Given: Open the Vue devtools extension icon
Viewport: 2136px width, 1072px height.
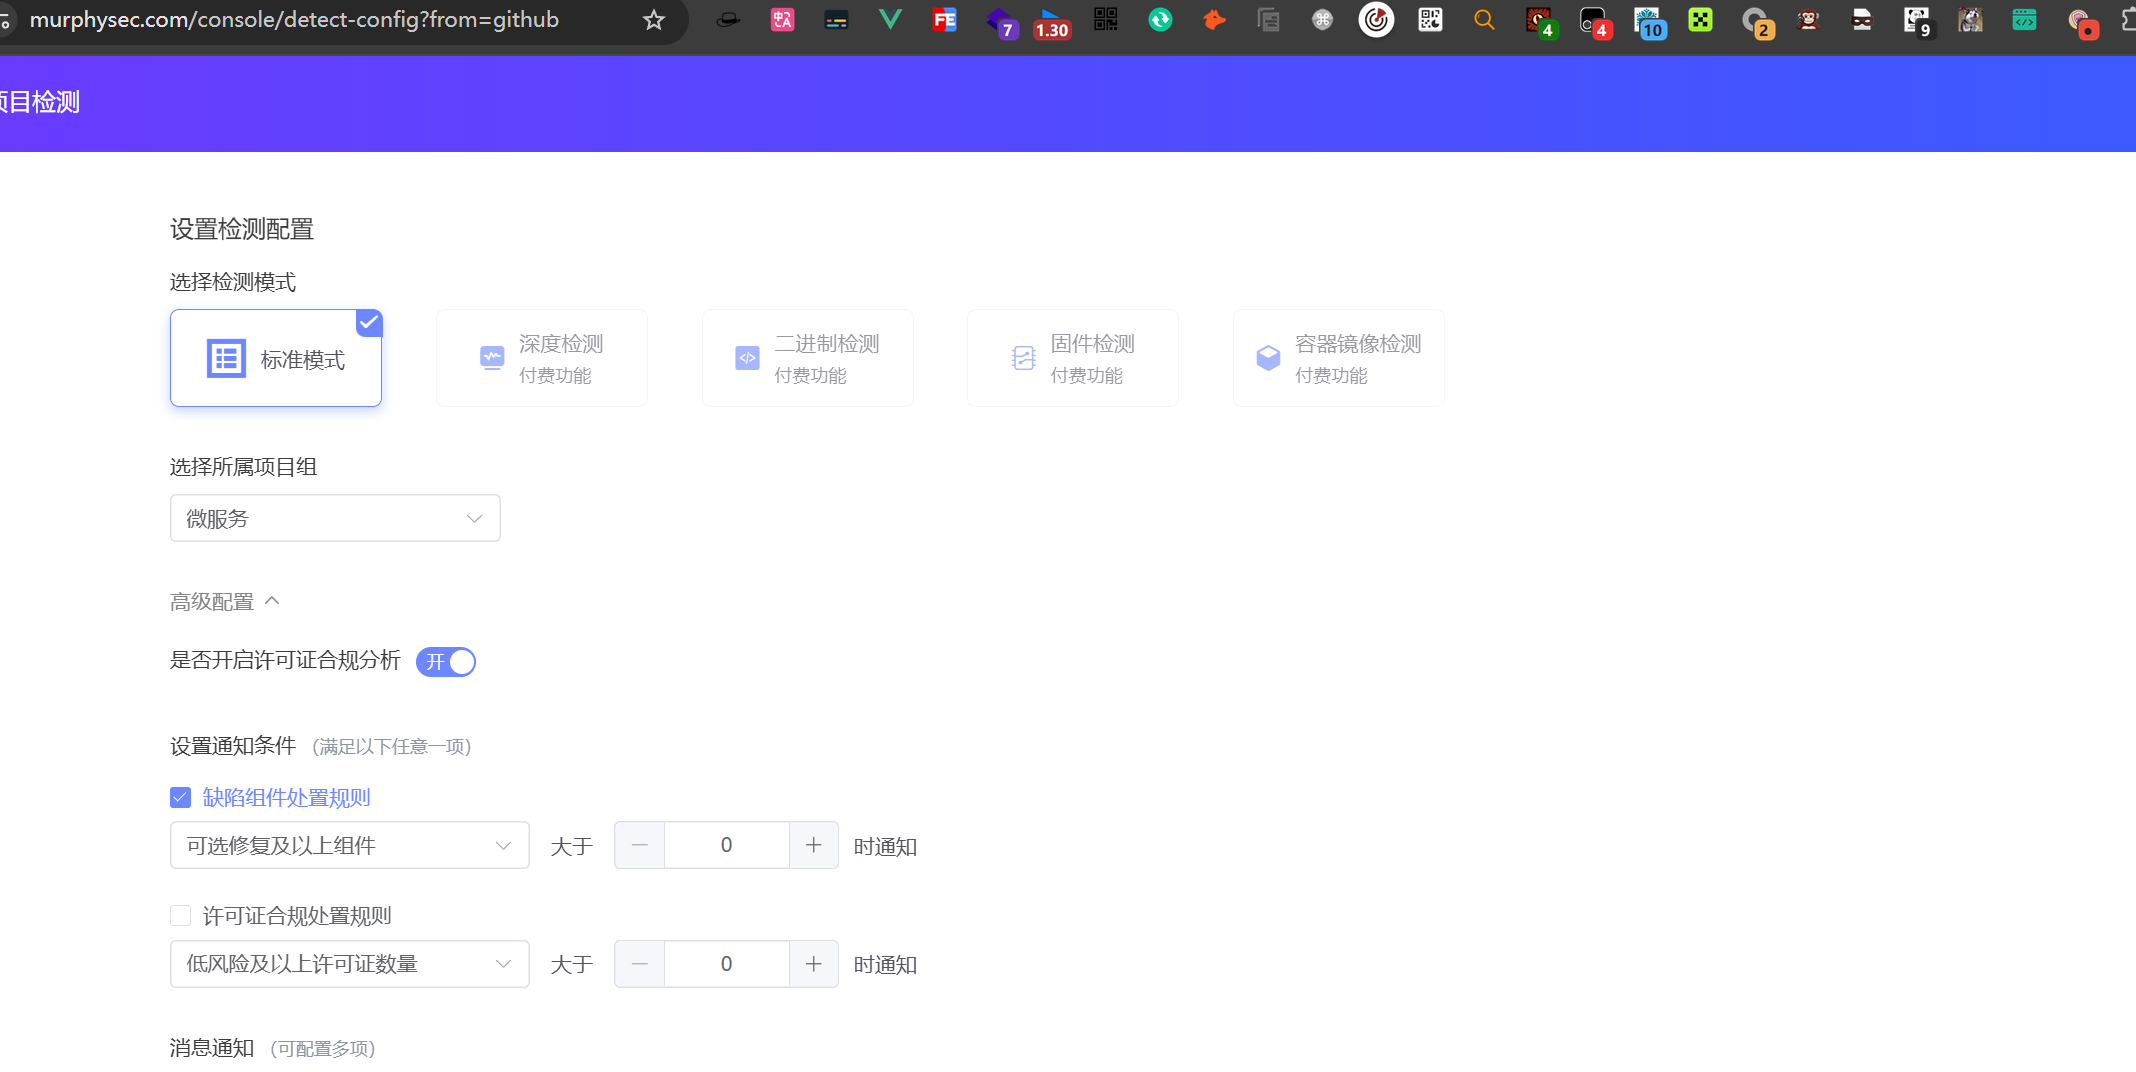Looking at the screenshot, I should point(889,20).
